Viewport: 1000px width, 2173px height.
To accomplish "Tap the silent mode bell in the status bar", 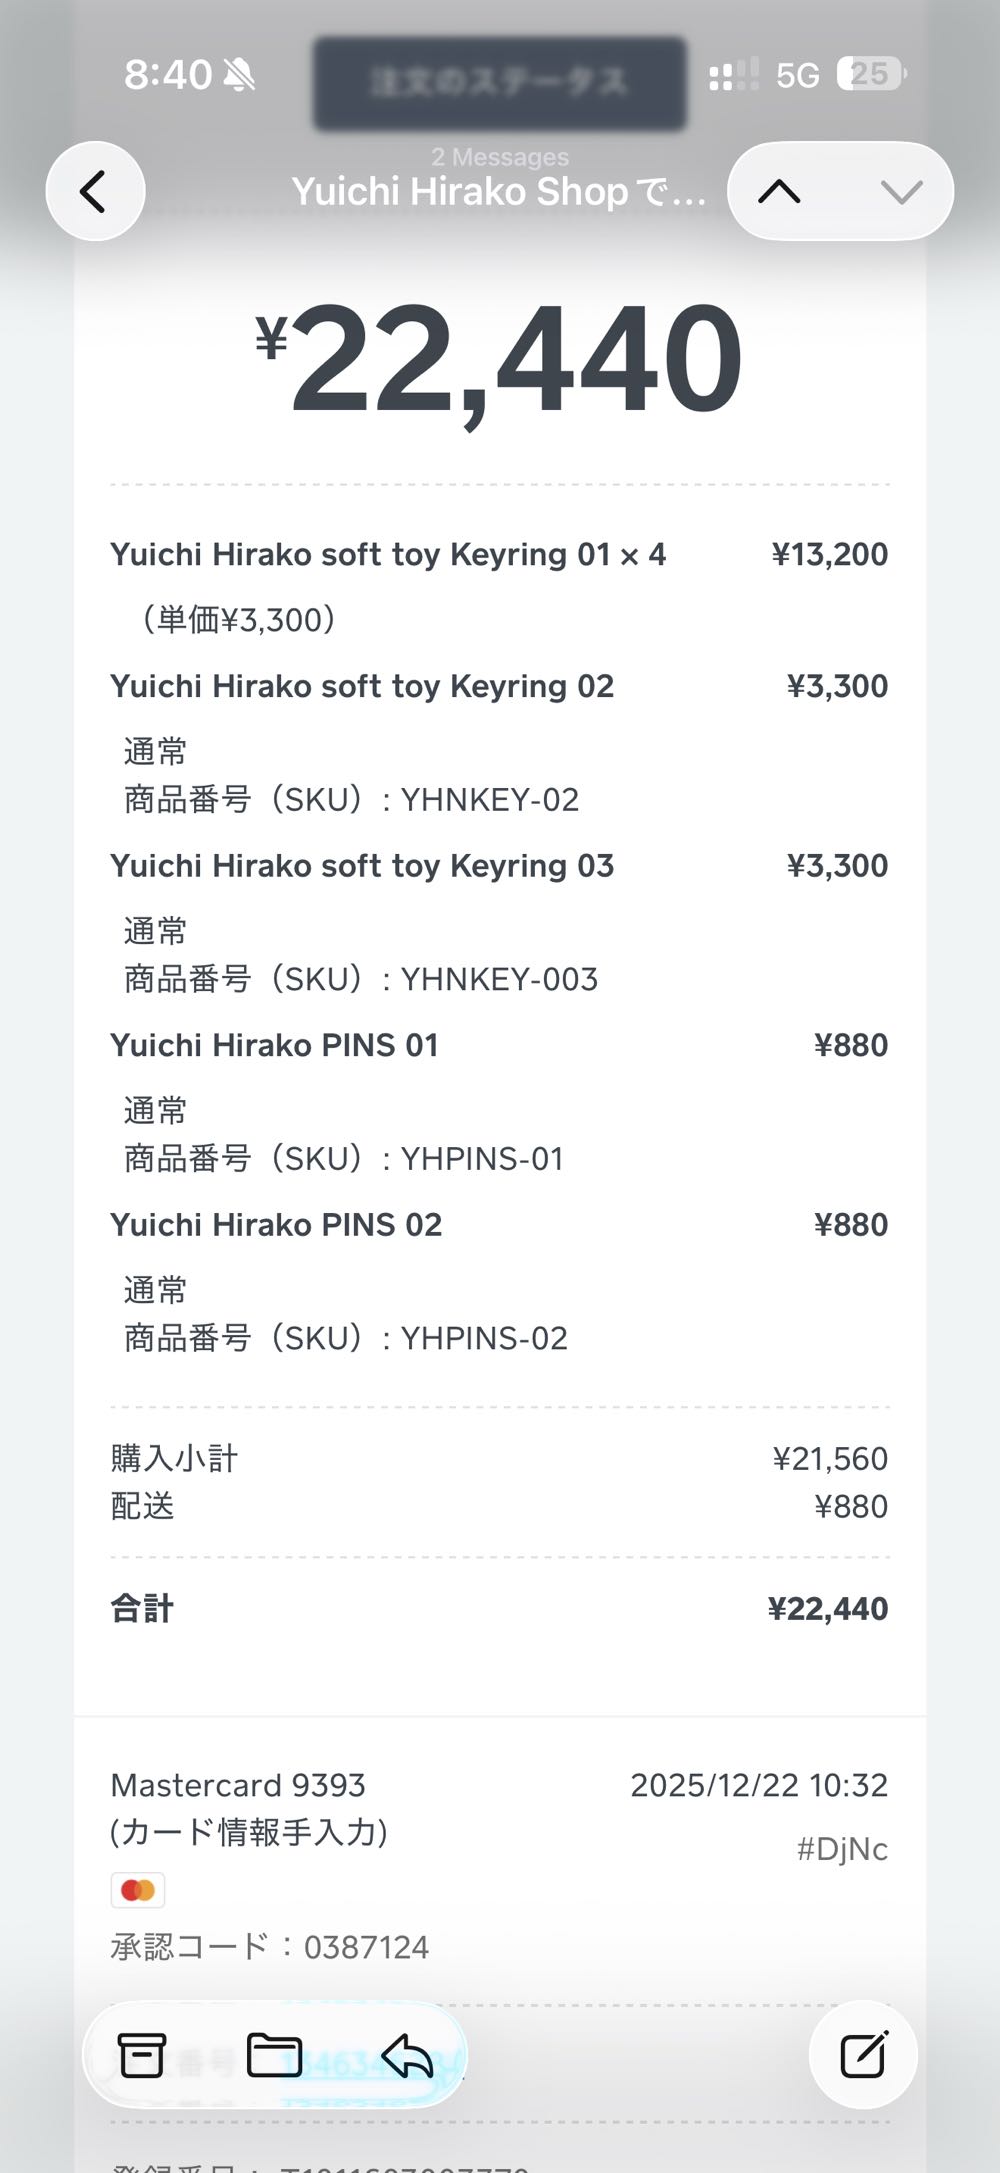I will click(239, 75).
